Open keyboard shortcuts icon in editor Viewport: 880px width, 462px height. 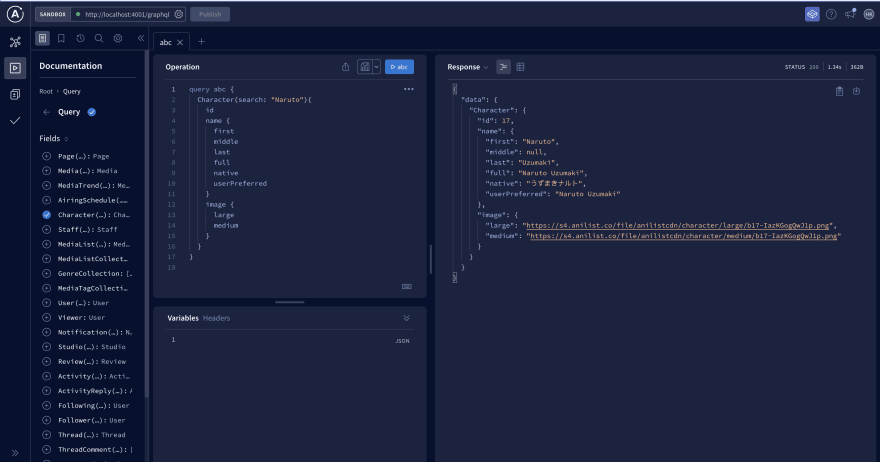pyautogui.click(x=407, y=286)
